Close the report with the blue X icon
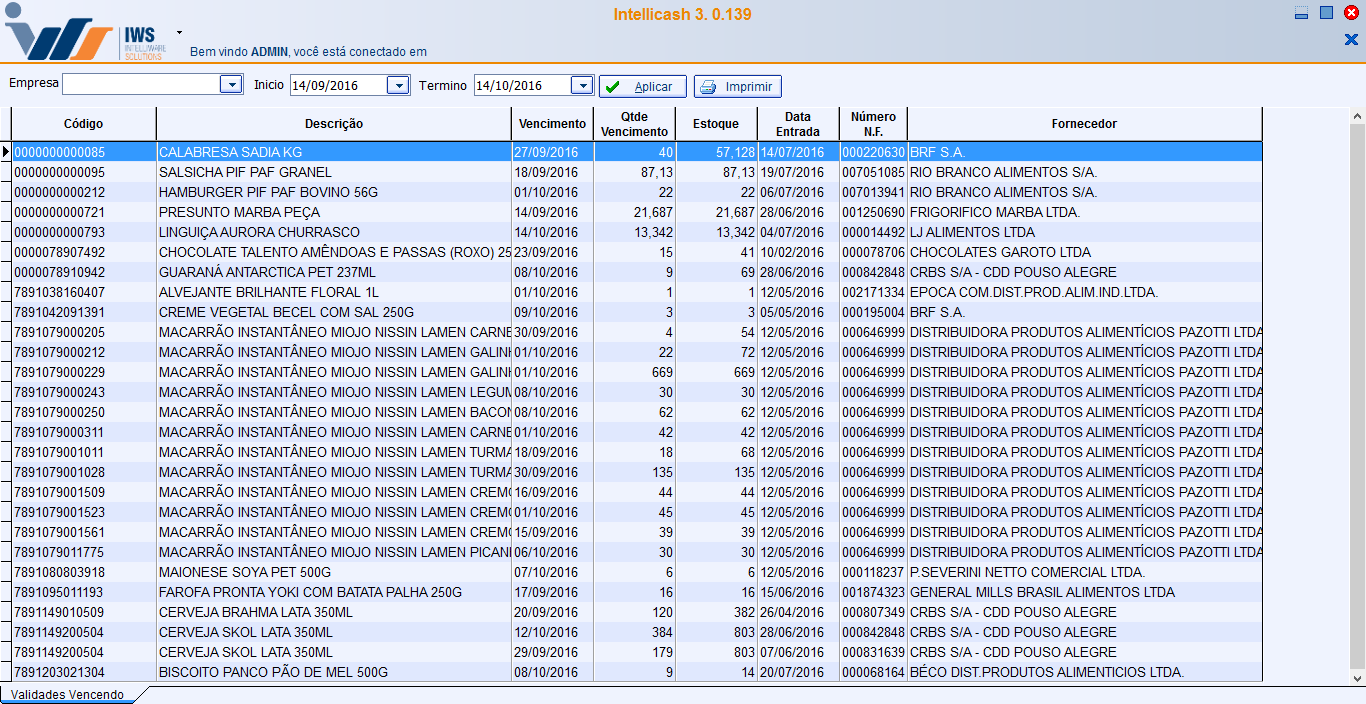Image resolution: width=1366 pixels, height=704 pixels. pos(1351,40)
